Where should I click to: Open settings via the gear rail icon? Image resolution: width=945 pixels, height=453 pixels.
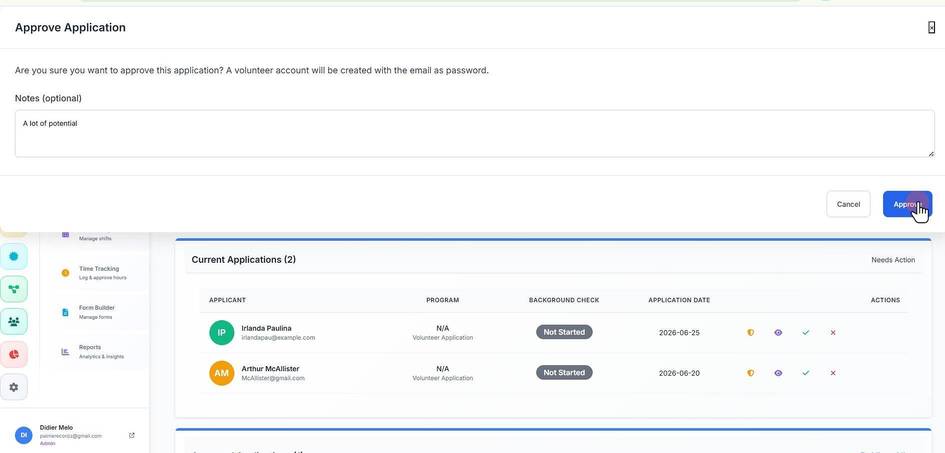14,387
